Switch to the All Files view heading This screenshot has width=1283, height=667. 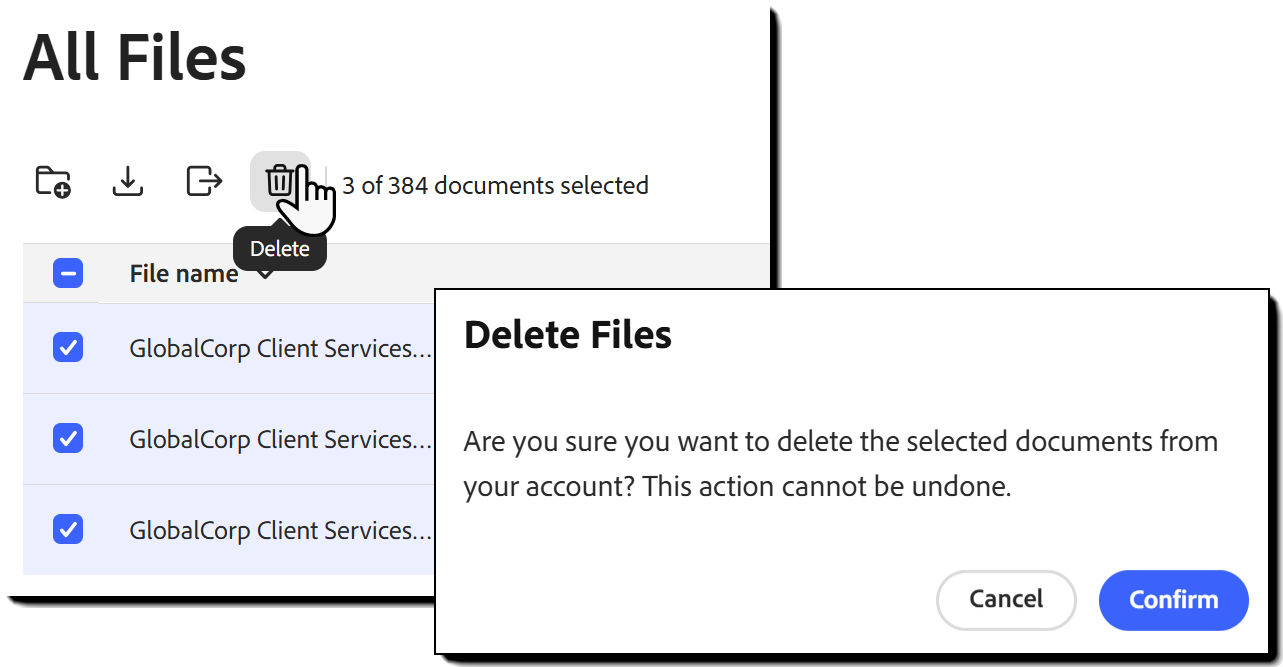click(x=135, y=58)
